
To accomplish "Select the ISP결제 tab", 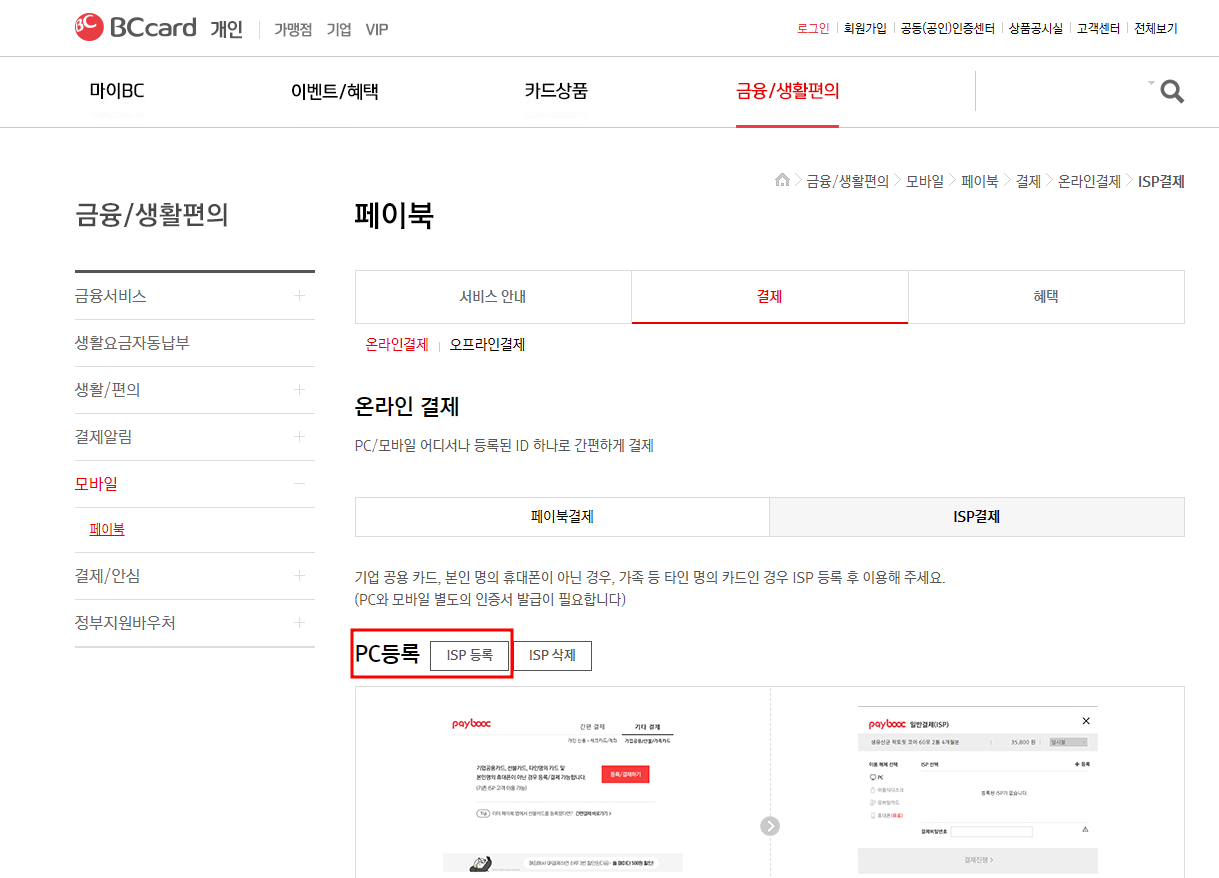I will pos(977,517).
